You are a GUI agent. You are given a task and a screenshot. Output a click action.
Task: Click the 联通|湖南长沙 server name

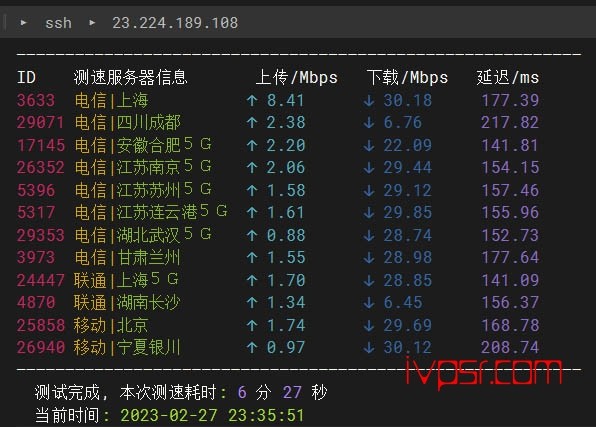127,302
